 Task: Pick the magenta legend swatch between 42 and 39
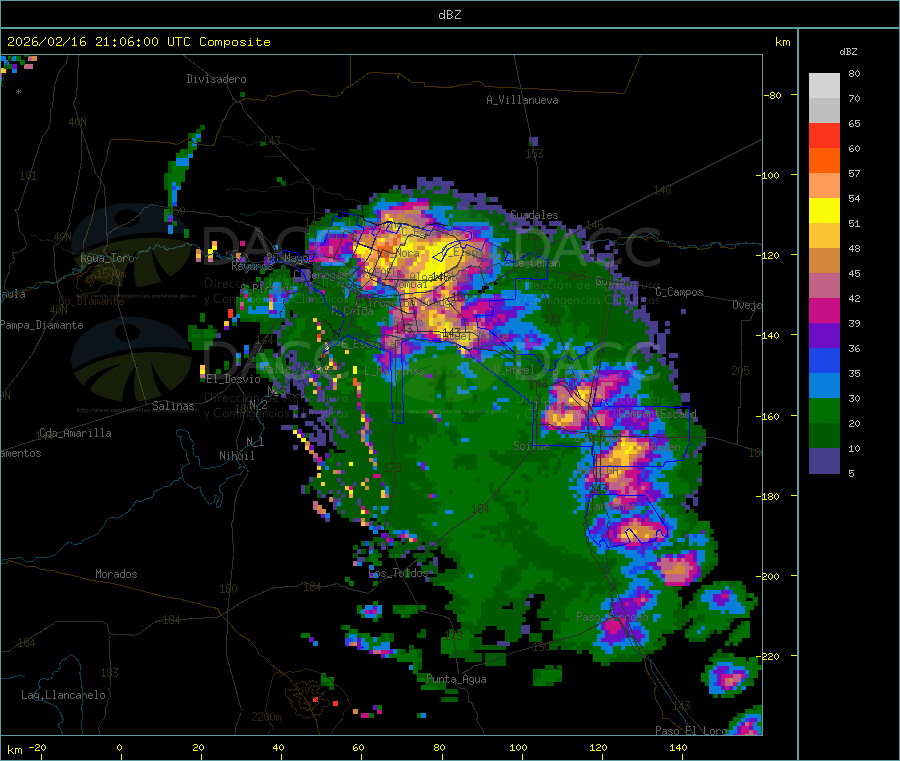[x=824, y=310]
